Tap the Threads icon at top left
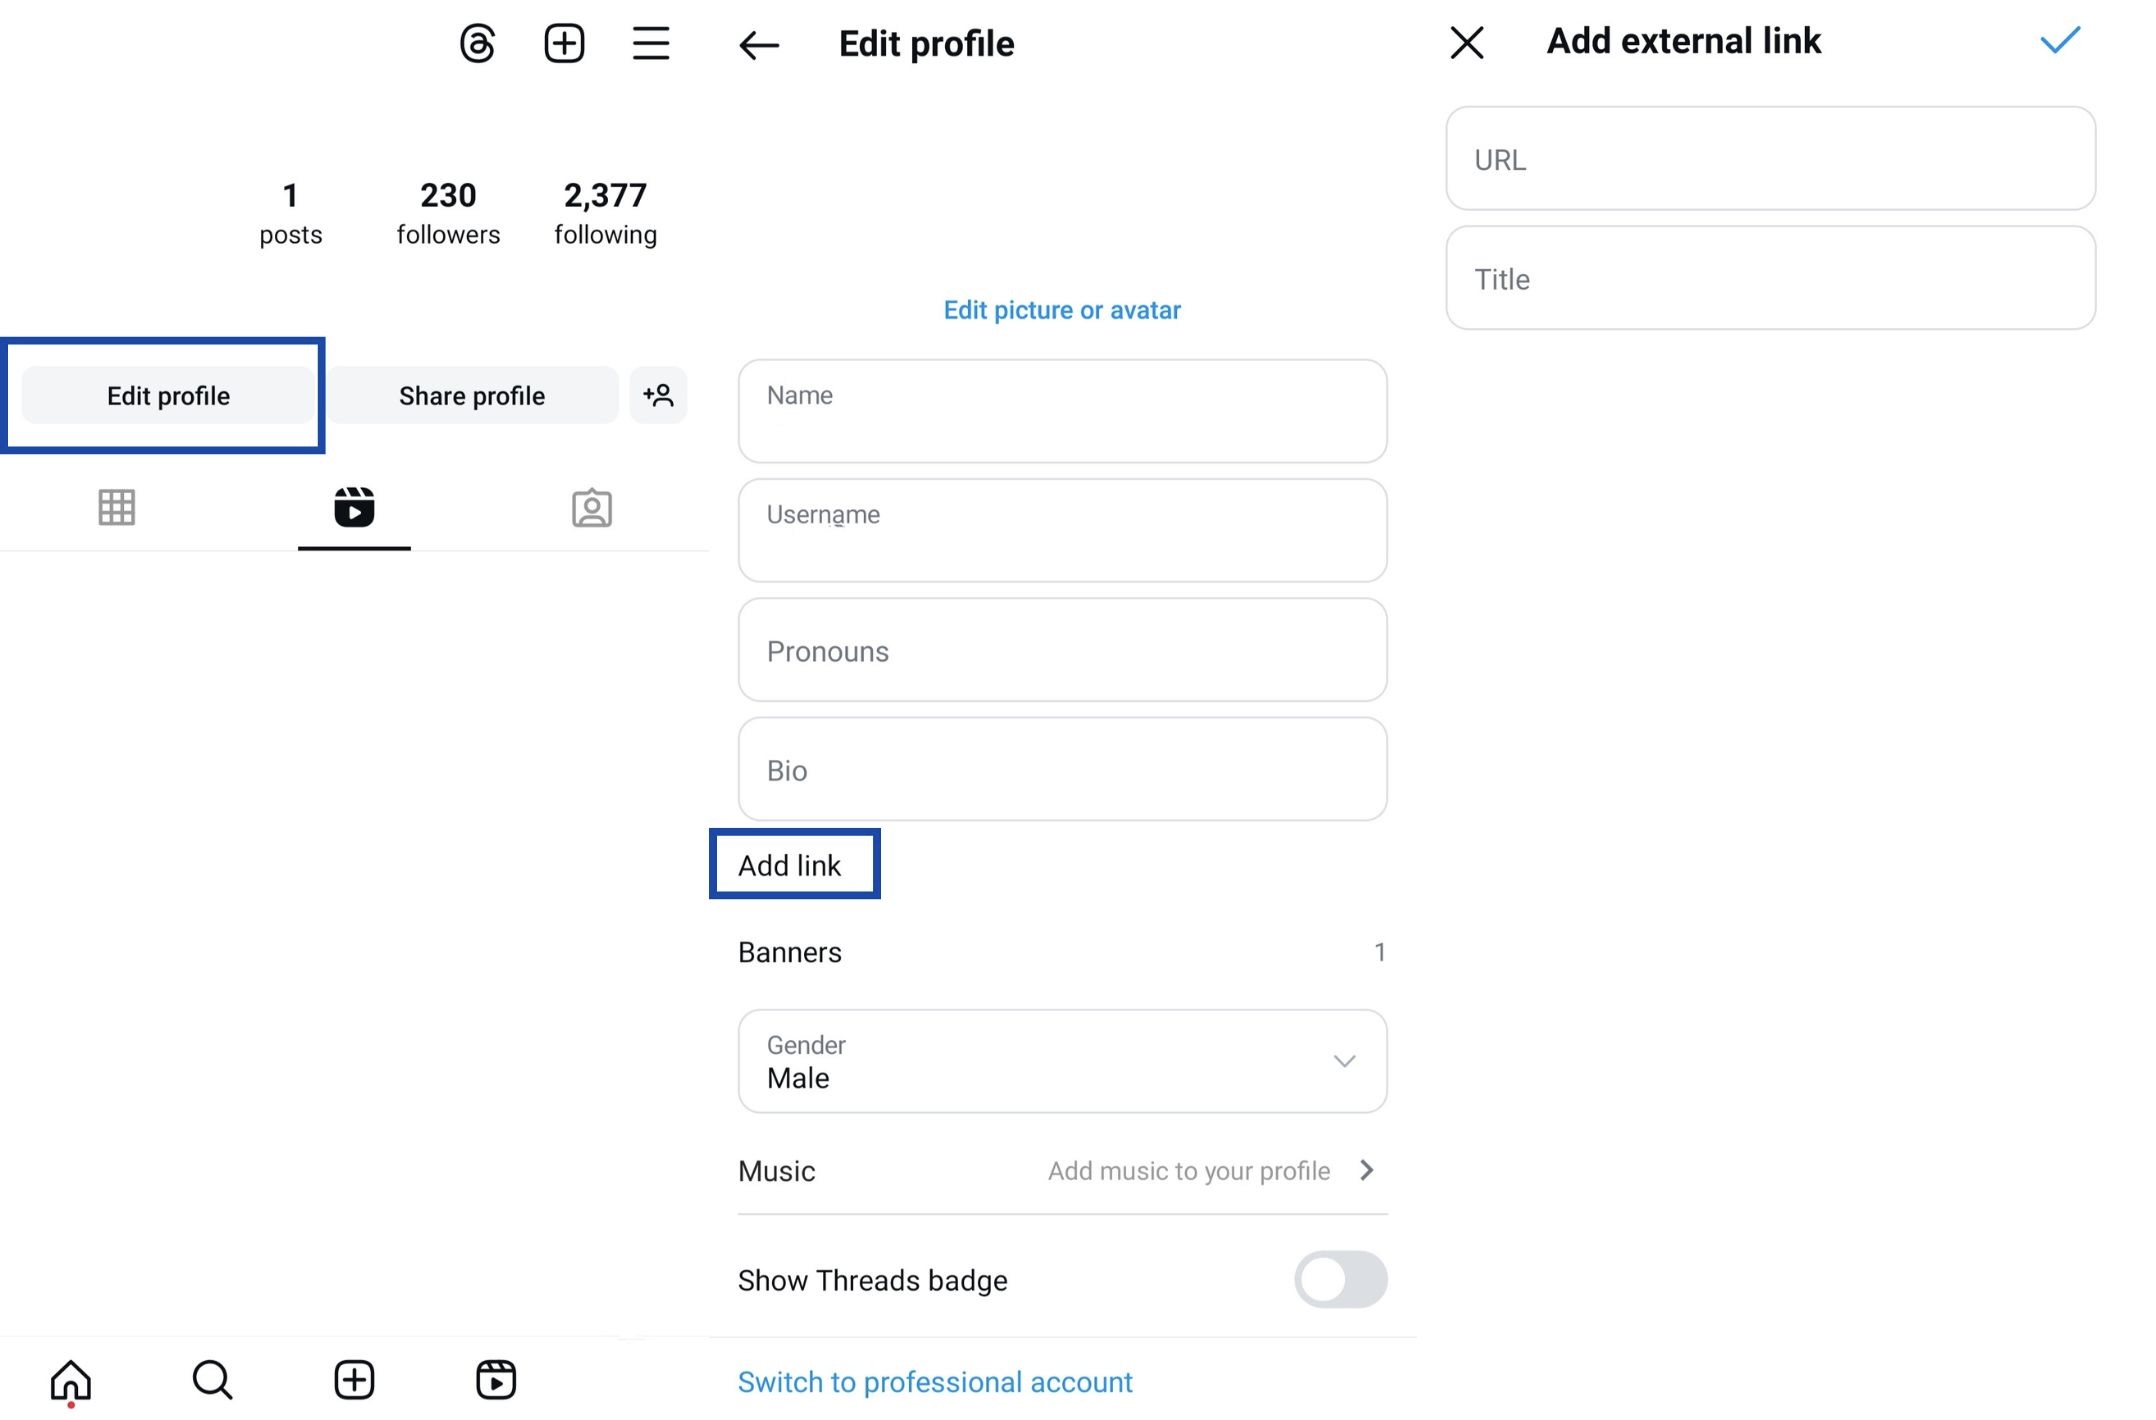 [477, 43]
